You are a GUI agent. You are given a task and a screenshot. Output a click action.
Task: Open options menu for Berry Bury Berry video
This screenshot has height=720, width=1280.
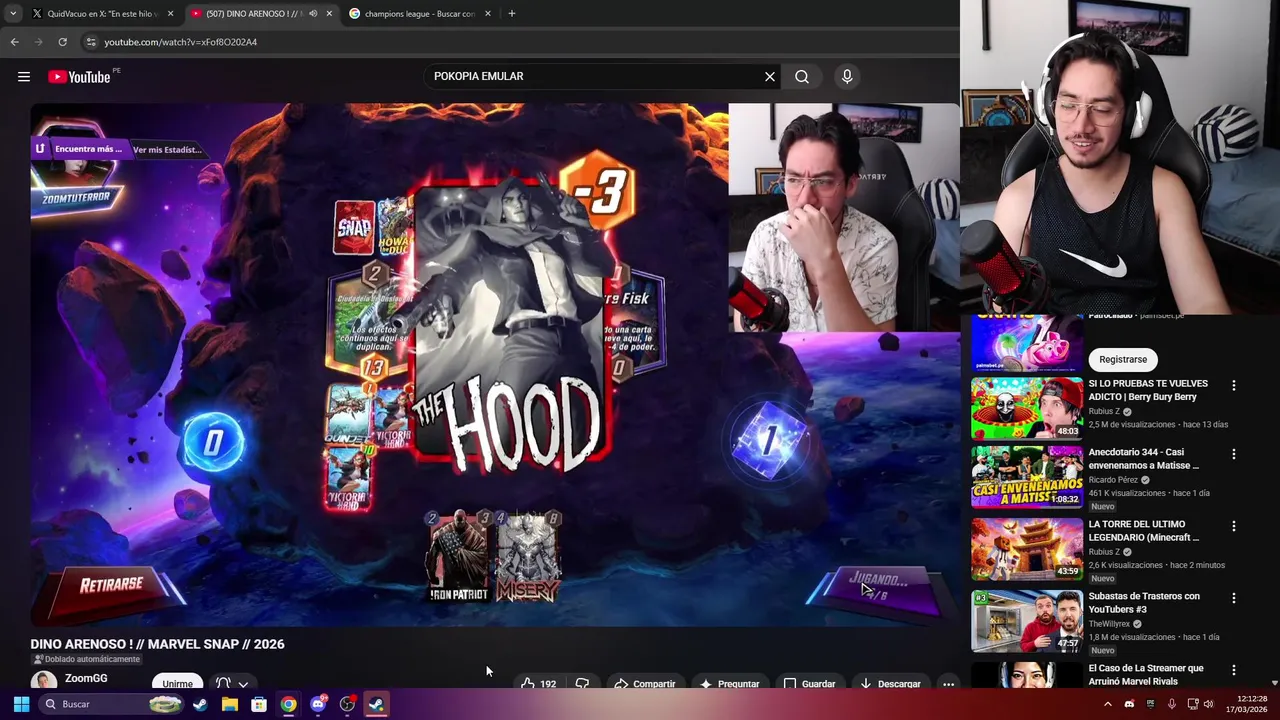click(1233, 386)
